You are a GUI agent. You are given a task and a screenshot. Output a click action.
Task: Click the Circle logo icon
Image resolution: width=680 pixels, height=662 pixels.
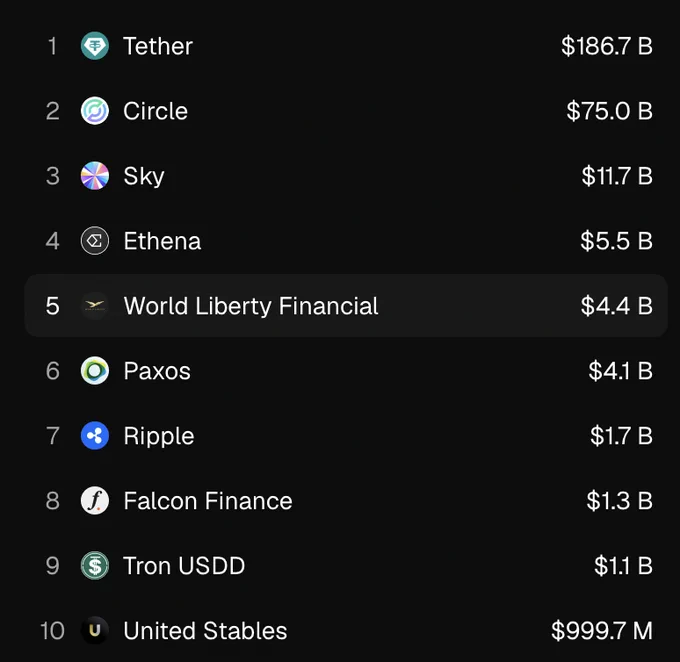tap(95, 111)
